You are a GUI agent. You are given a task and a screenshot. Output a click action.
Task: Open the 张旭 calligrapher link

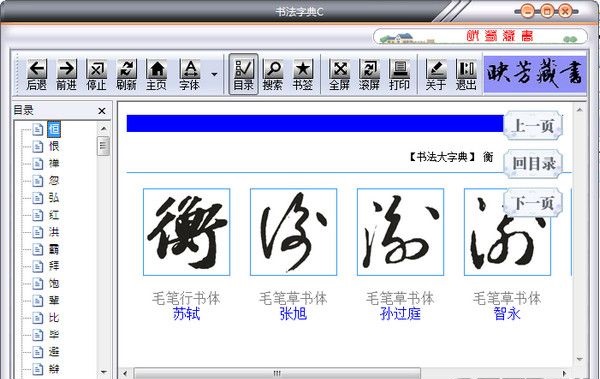coord(293,314)
